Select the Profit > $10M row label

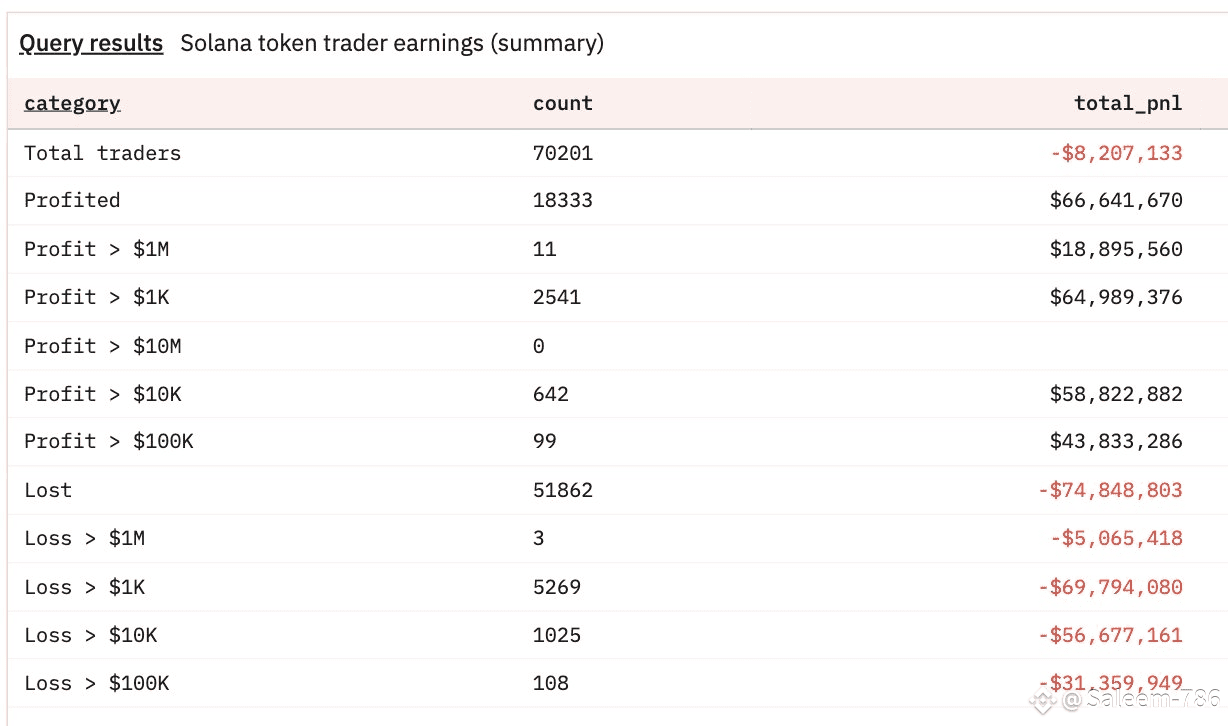tap(102, 346)
